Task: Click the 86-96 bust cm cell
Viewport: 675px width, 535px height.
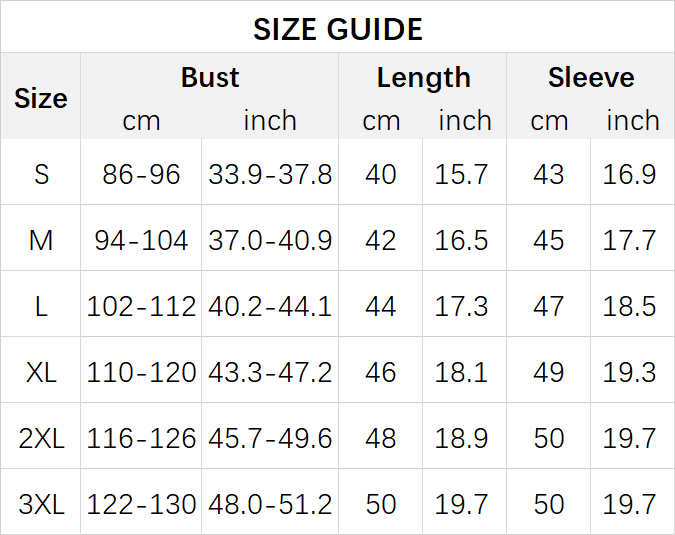Action: click(x=141, y=174)
